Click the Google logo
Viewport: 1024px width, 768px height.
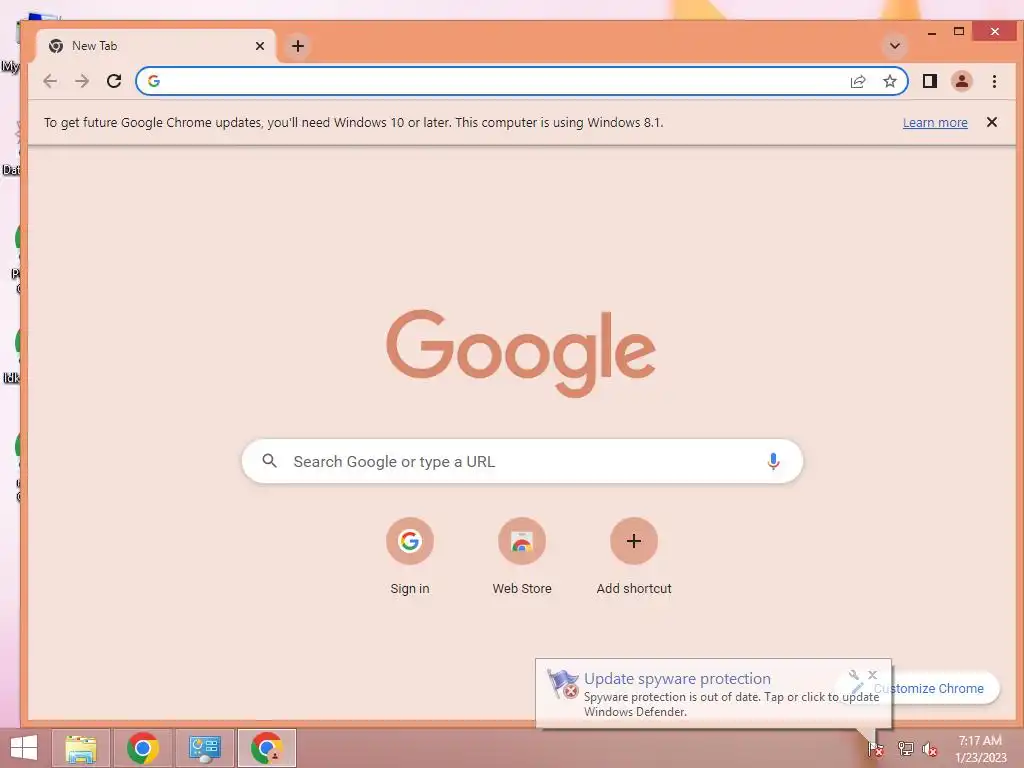point(521,353)
